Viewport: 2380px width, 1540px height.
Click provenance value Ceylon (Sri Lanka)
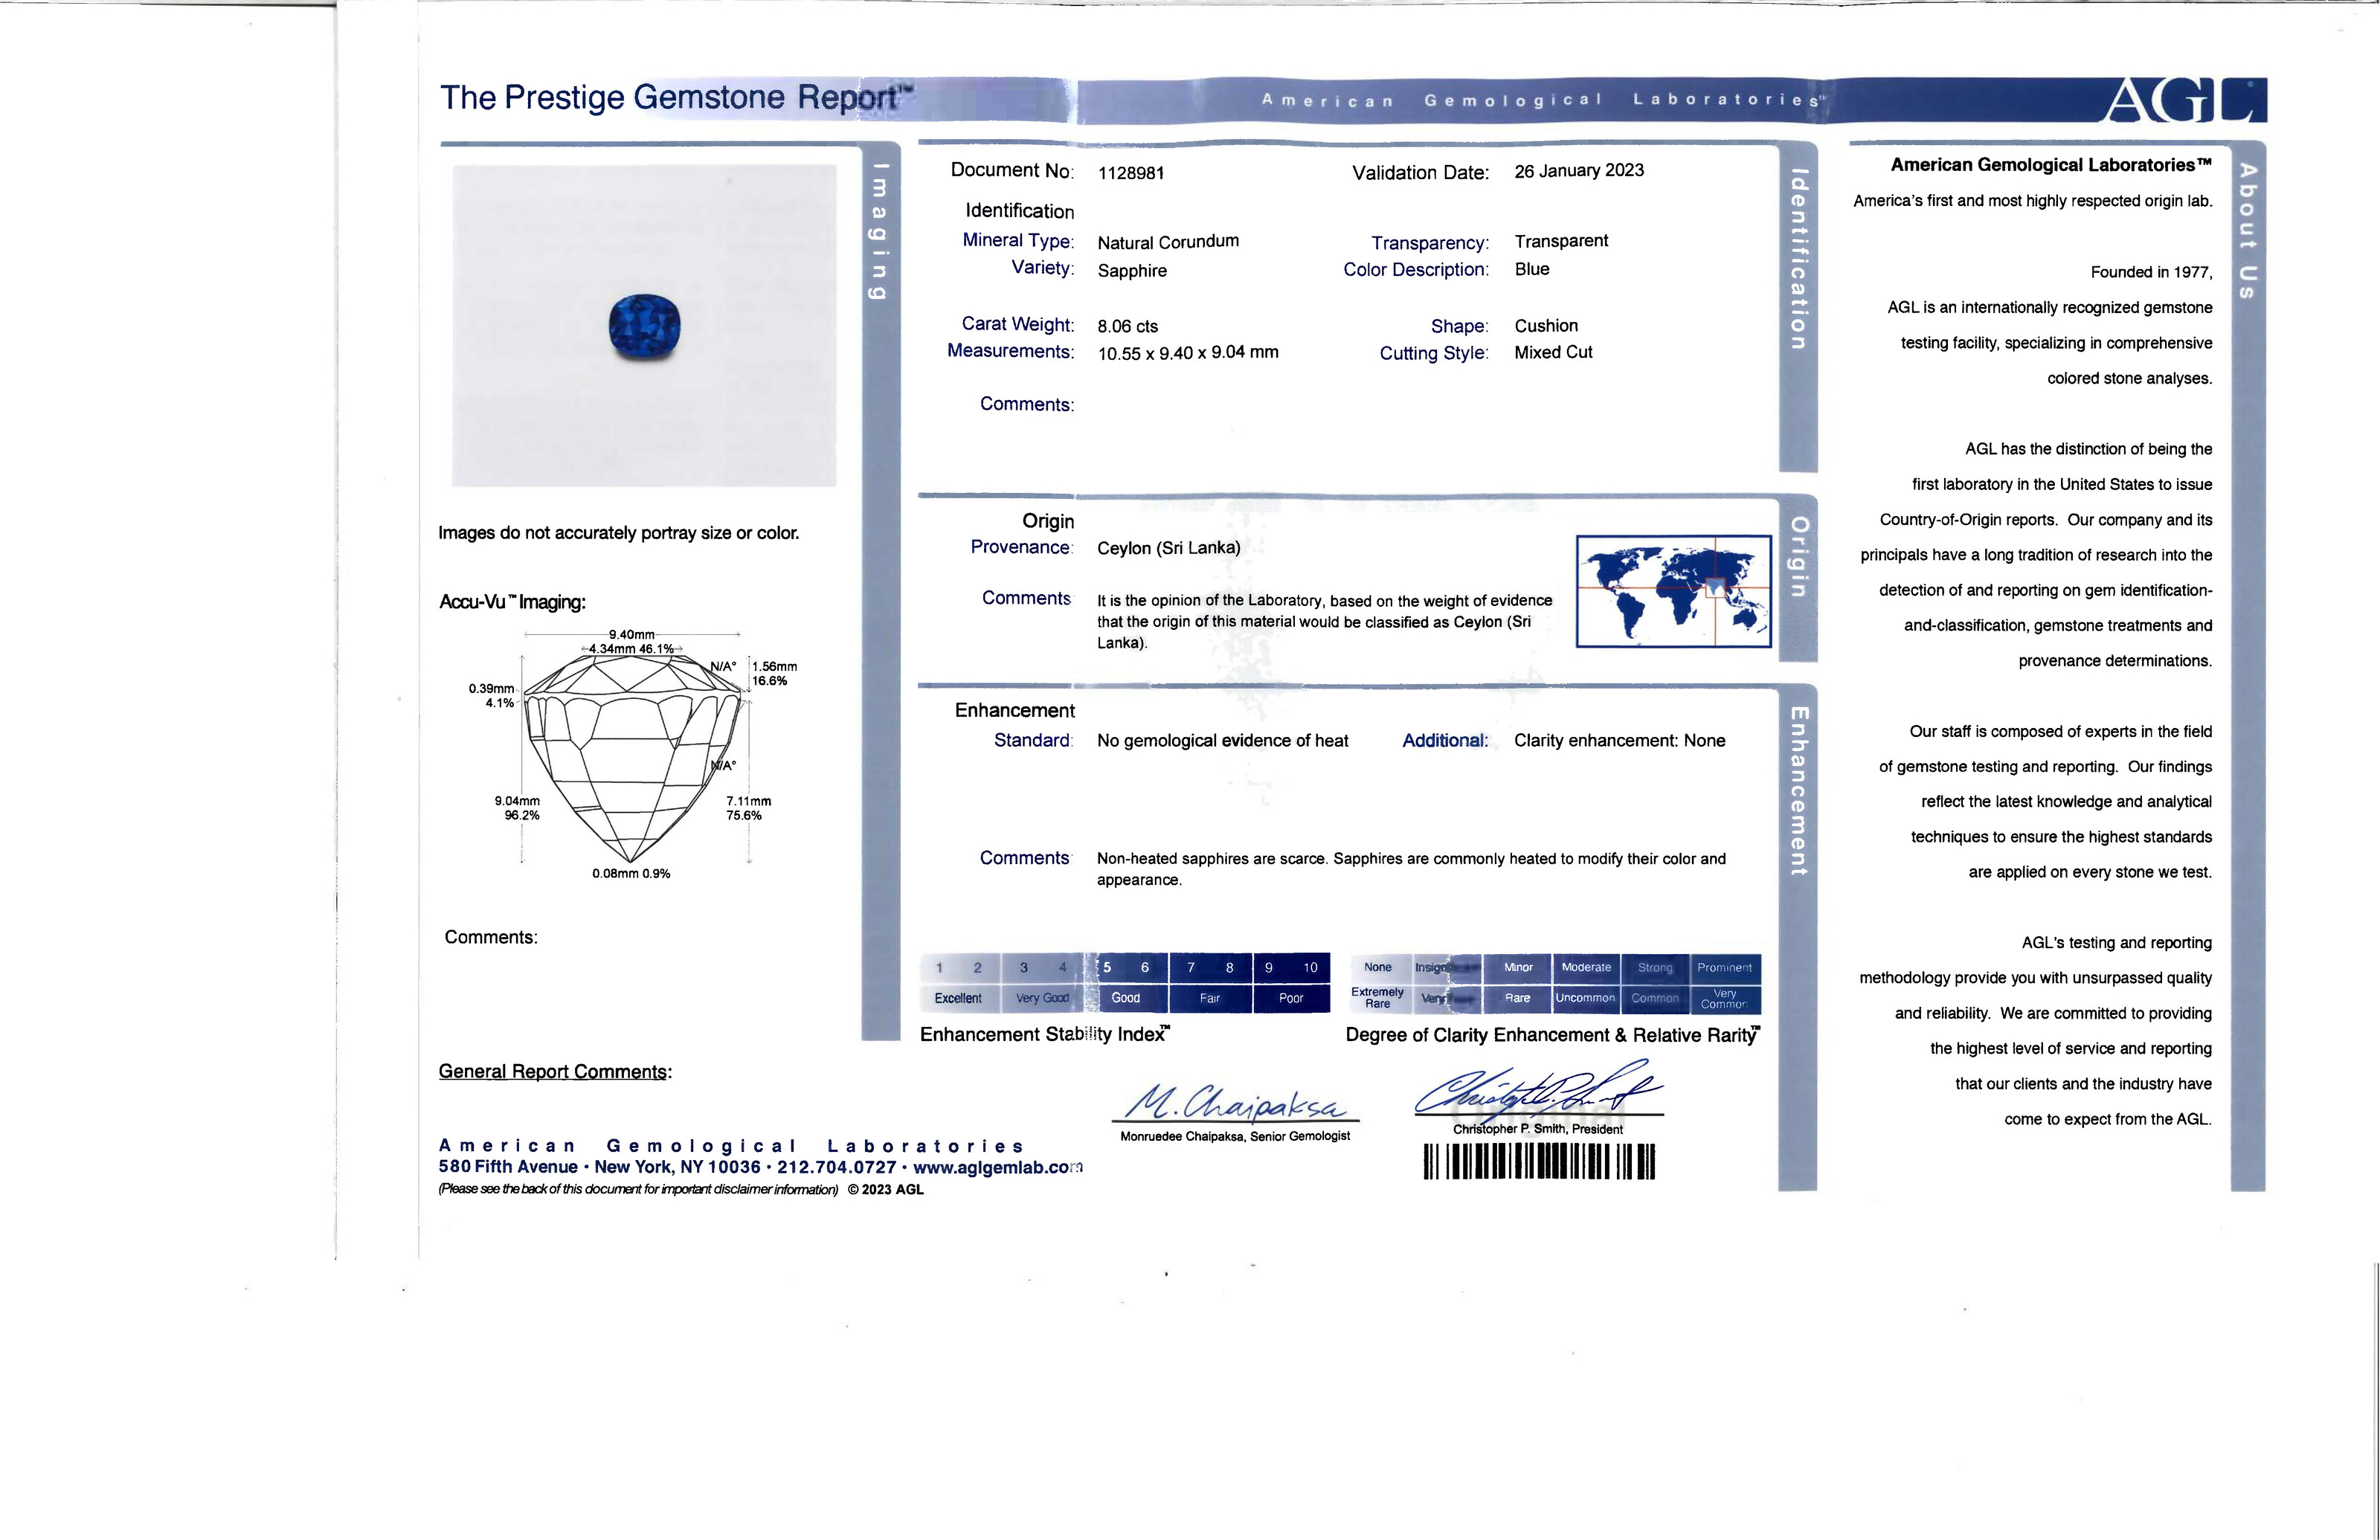(x=1168, y=548)
